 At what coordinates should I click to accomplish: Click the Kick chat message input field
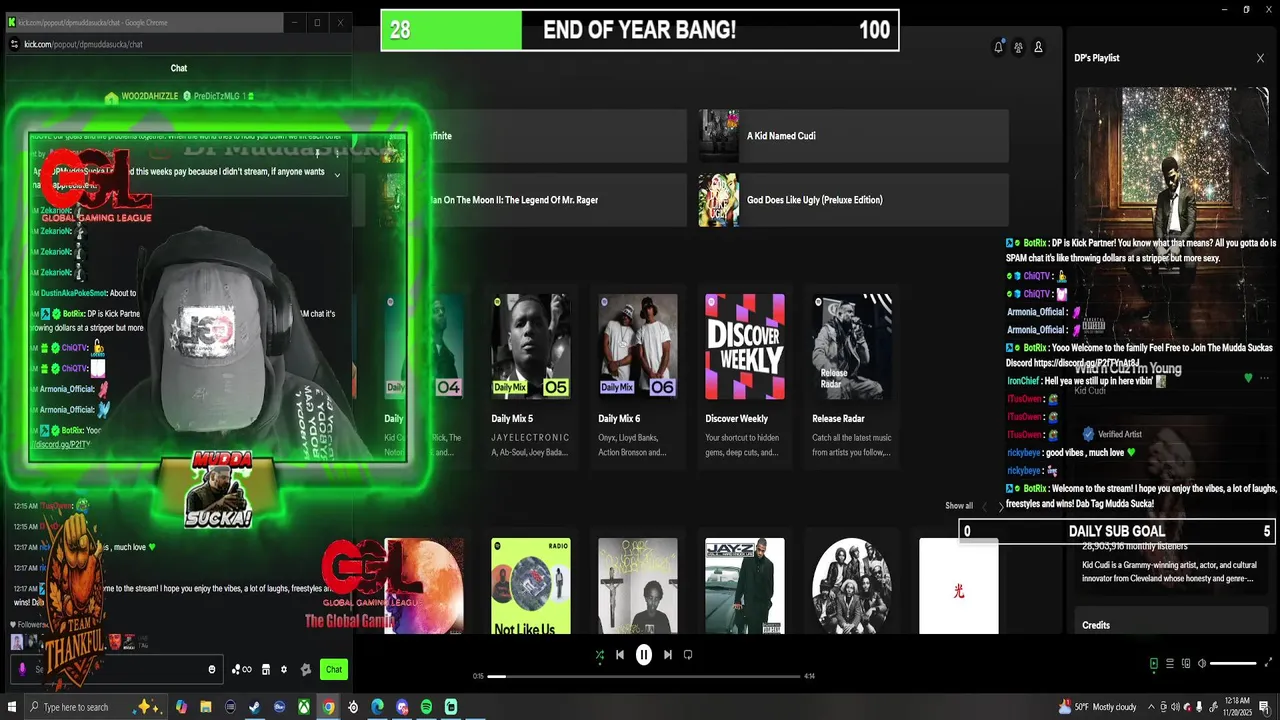tap(115, 669)
